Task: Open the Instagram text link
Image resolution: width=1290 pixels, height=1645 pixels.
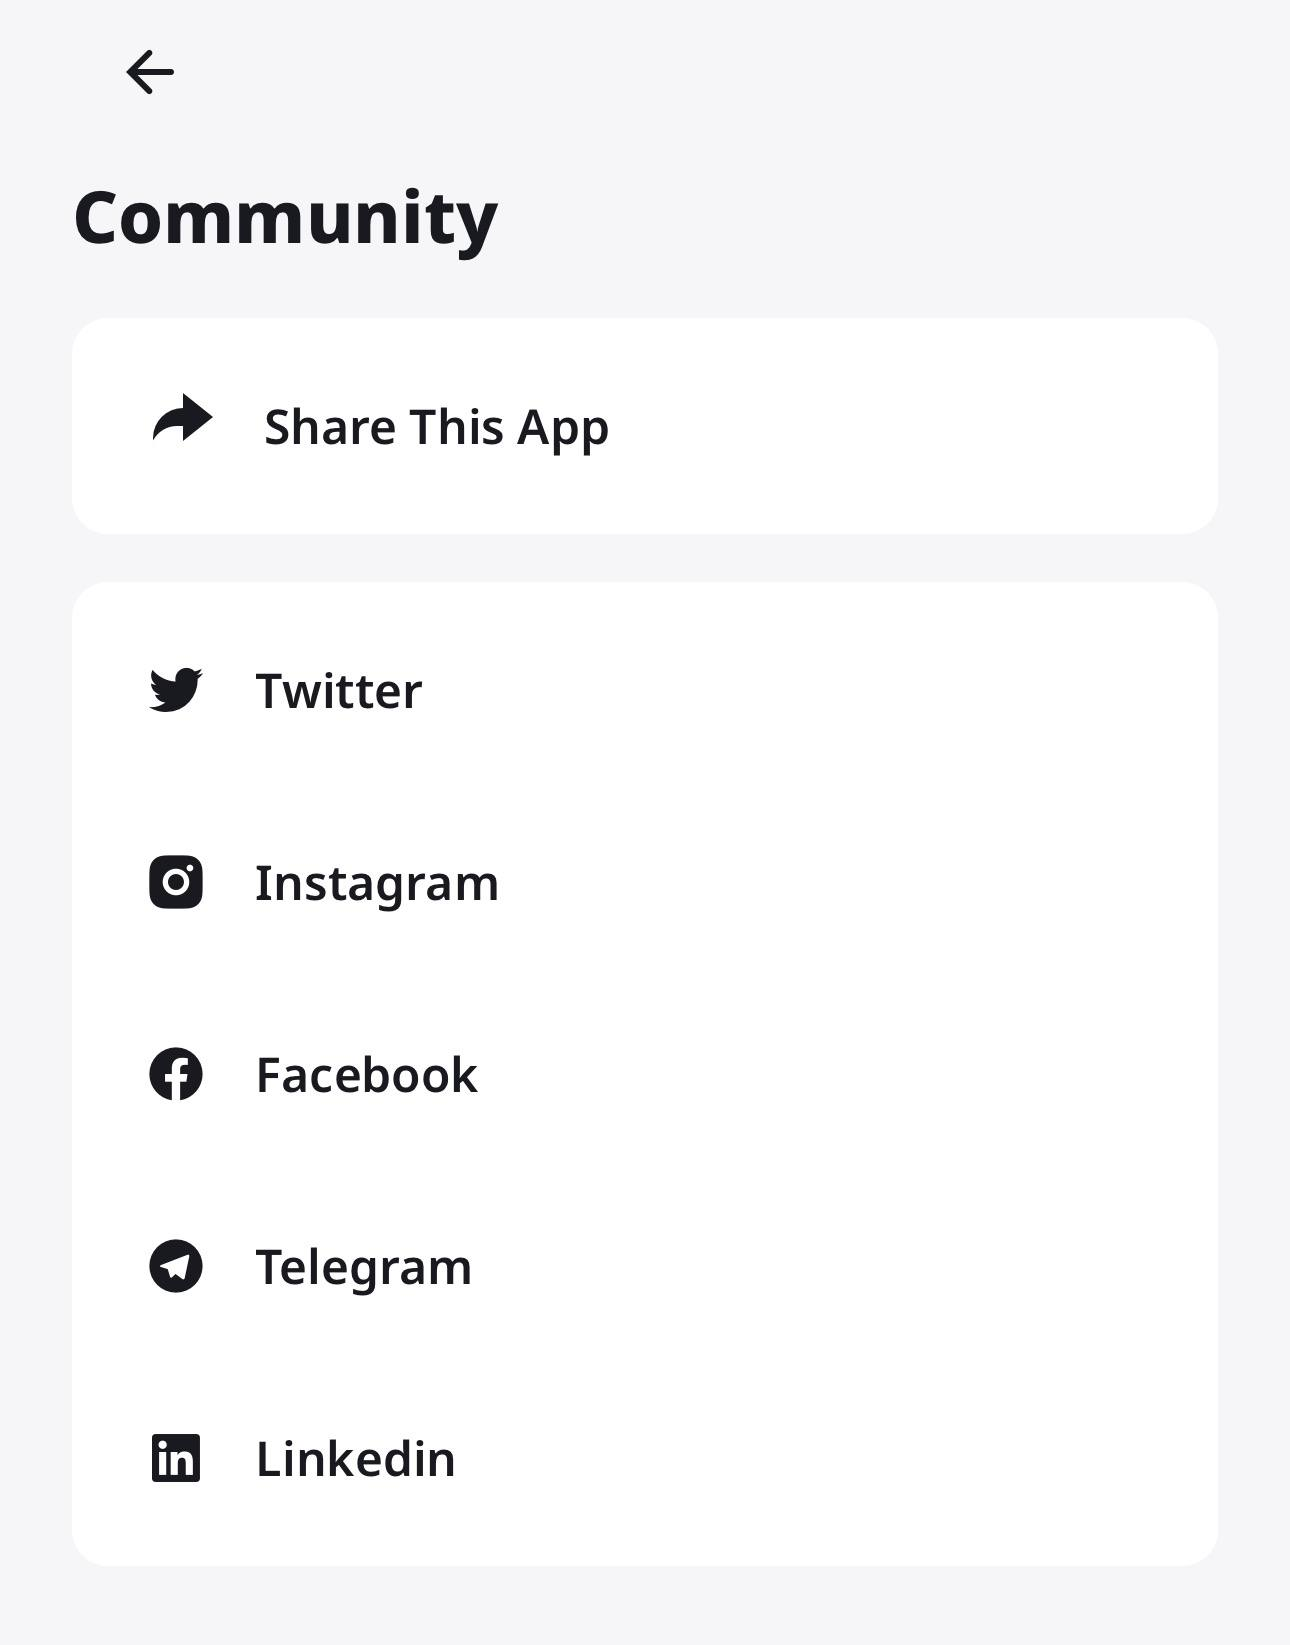Action: (377, 883)
